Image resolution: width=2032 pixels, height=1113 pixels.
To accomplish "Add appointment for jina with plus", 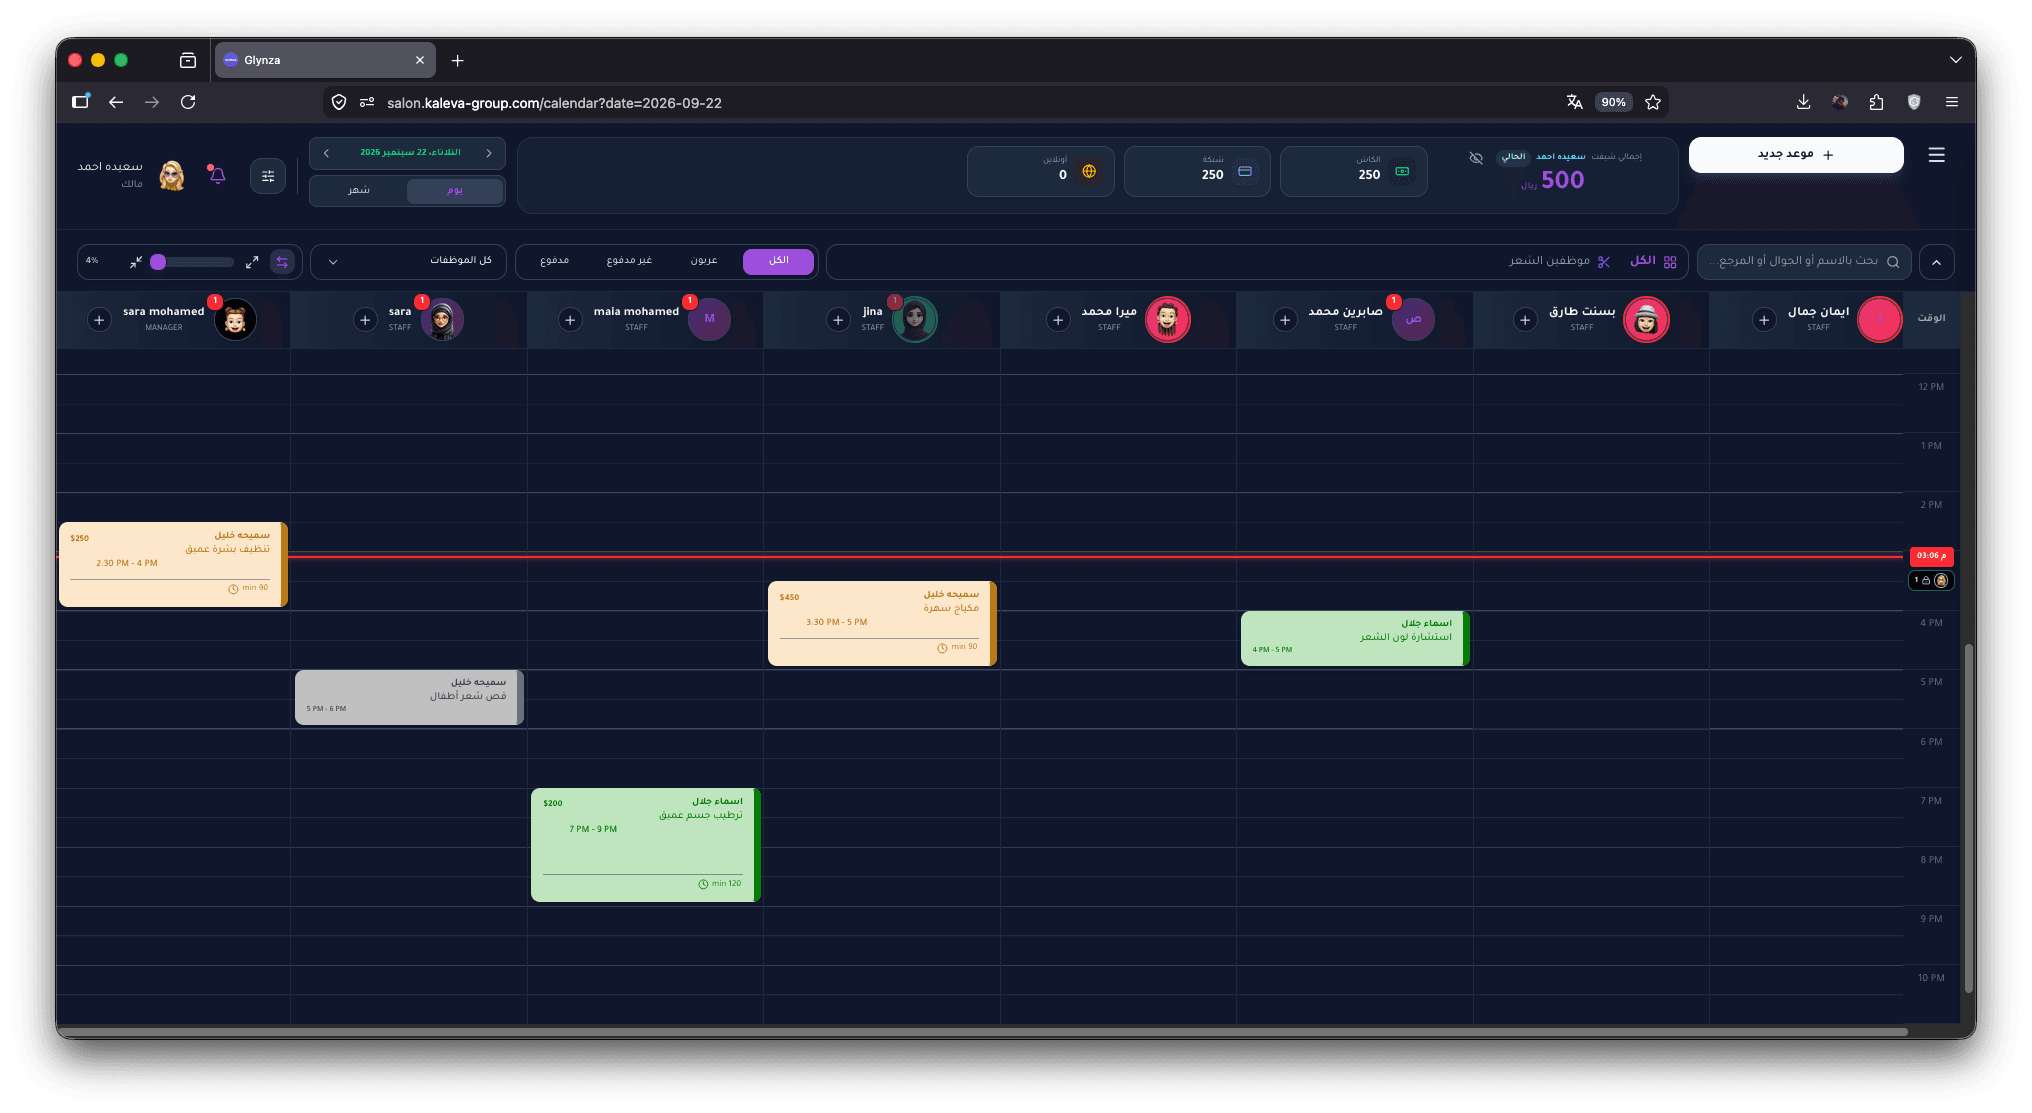I will click(838, 320).
